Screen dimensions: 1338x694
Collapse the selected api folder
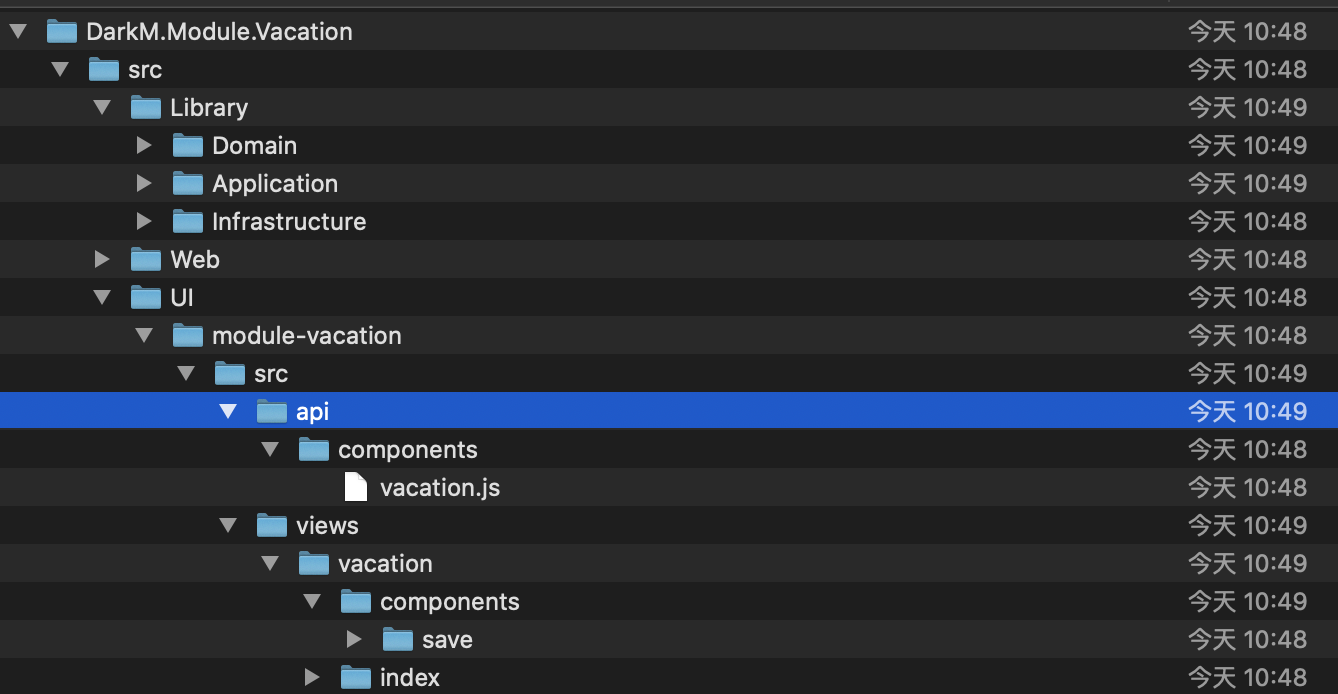[x=228, y=412]
